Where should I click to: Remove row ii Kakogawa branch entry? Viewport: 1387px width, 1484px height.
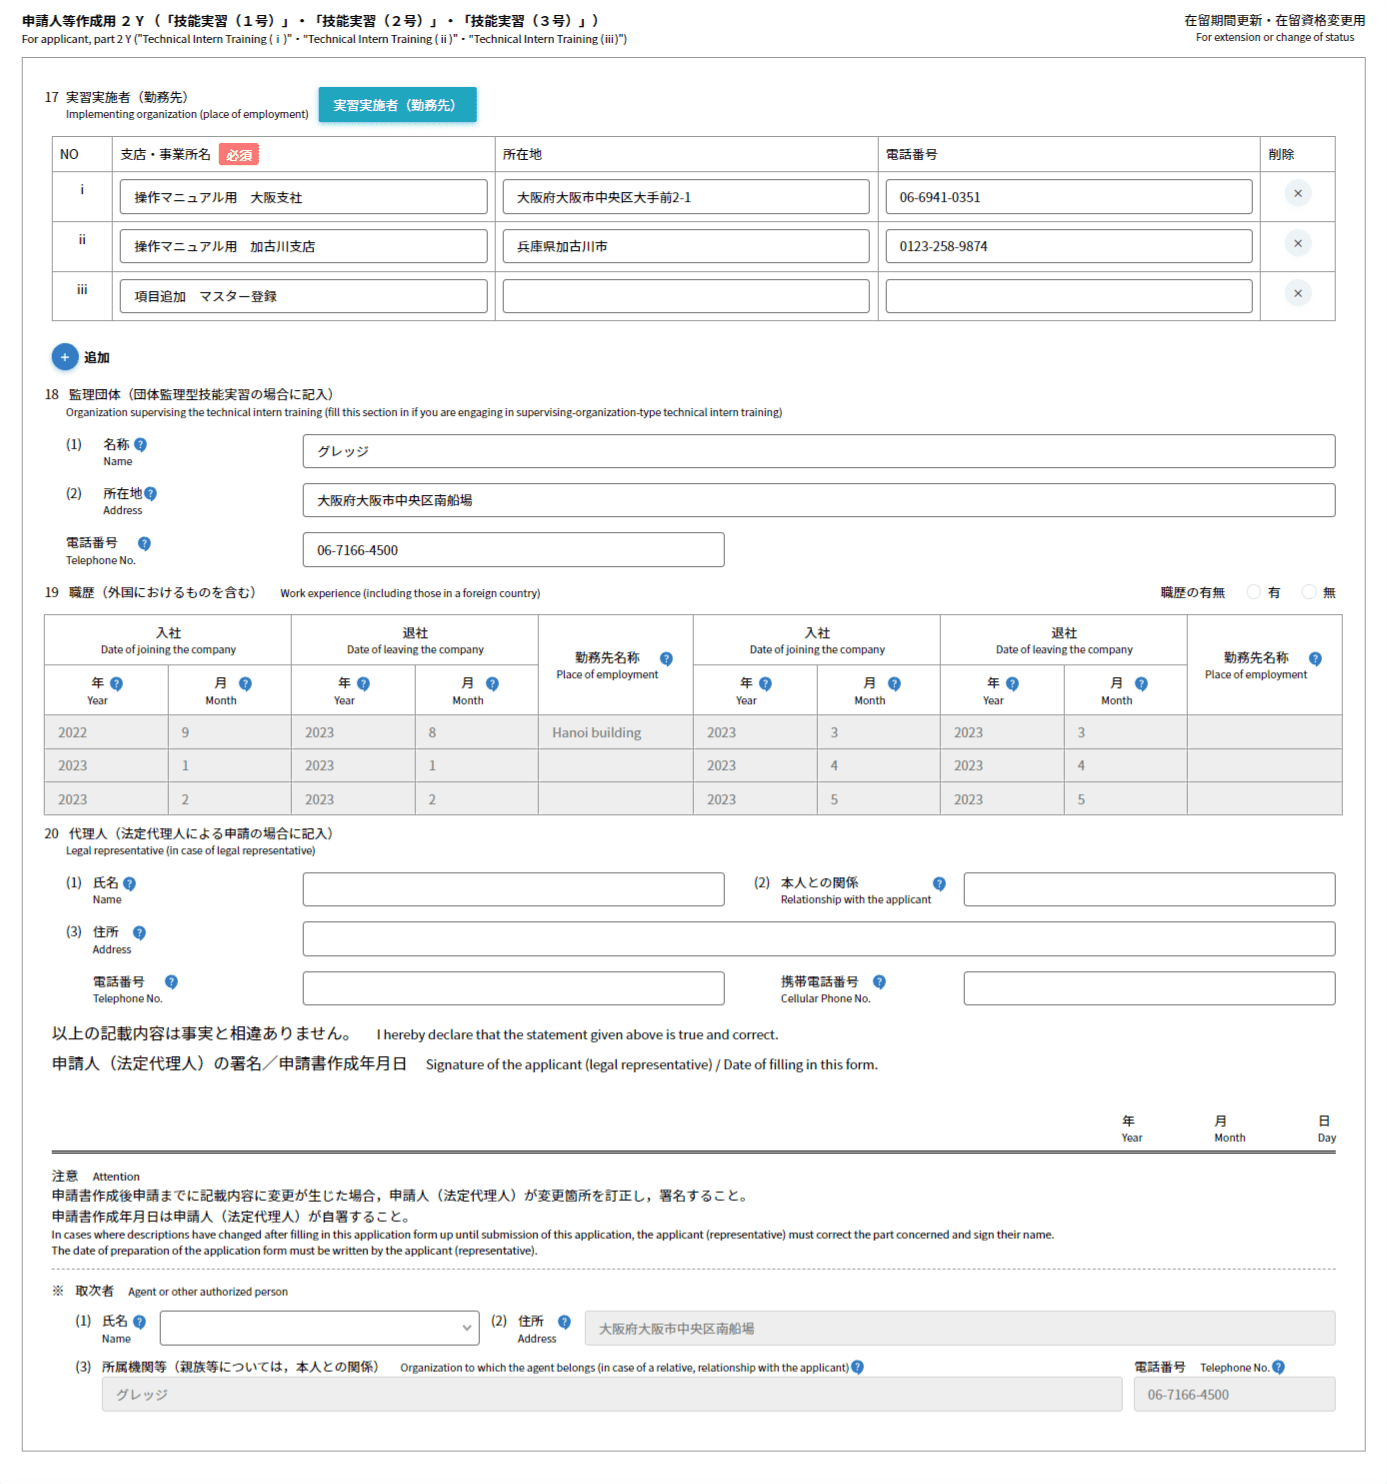click(1297, 244)
